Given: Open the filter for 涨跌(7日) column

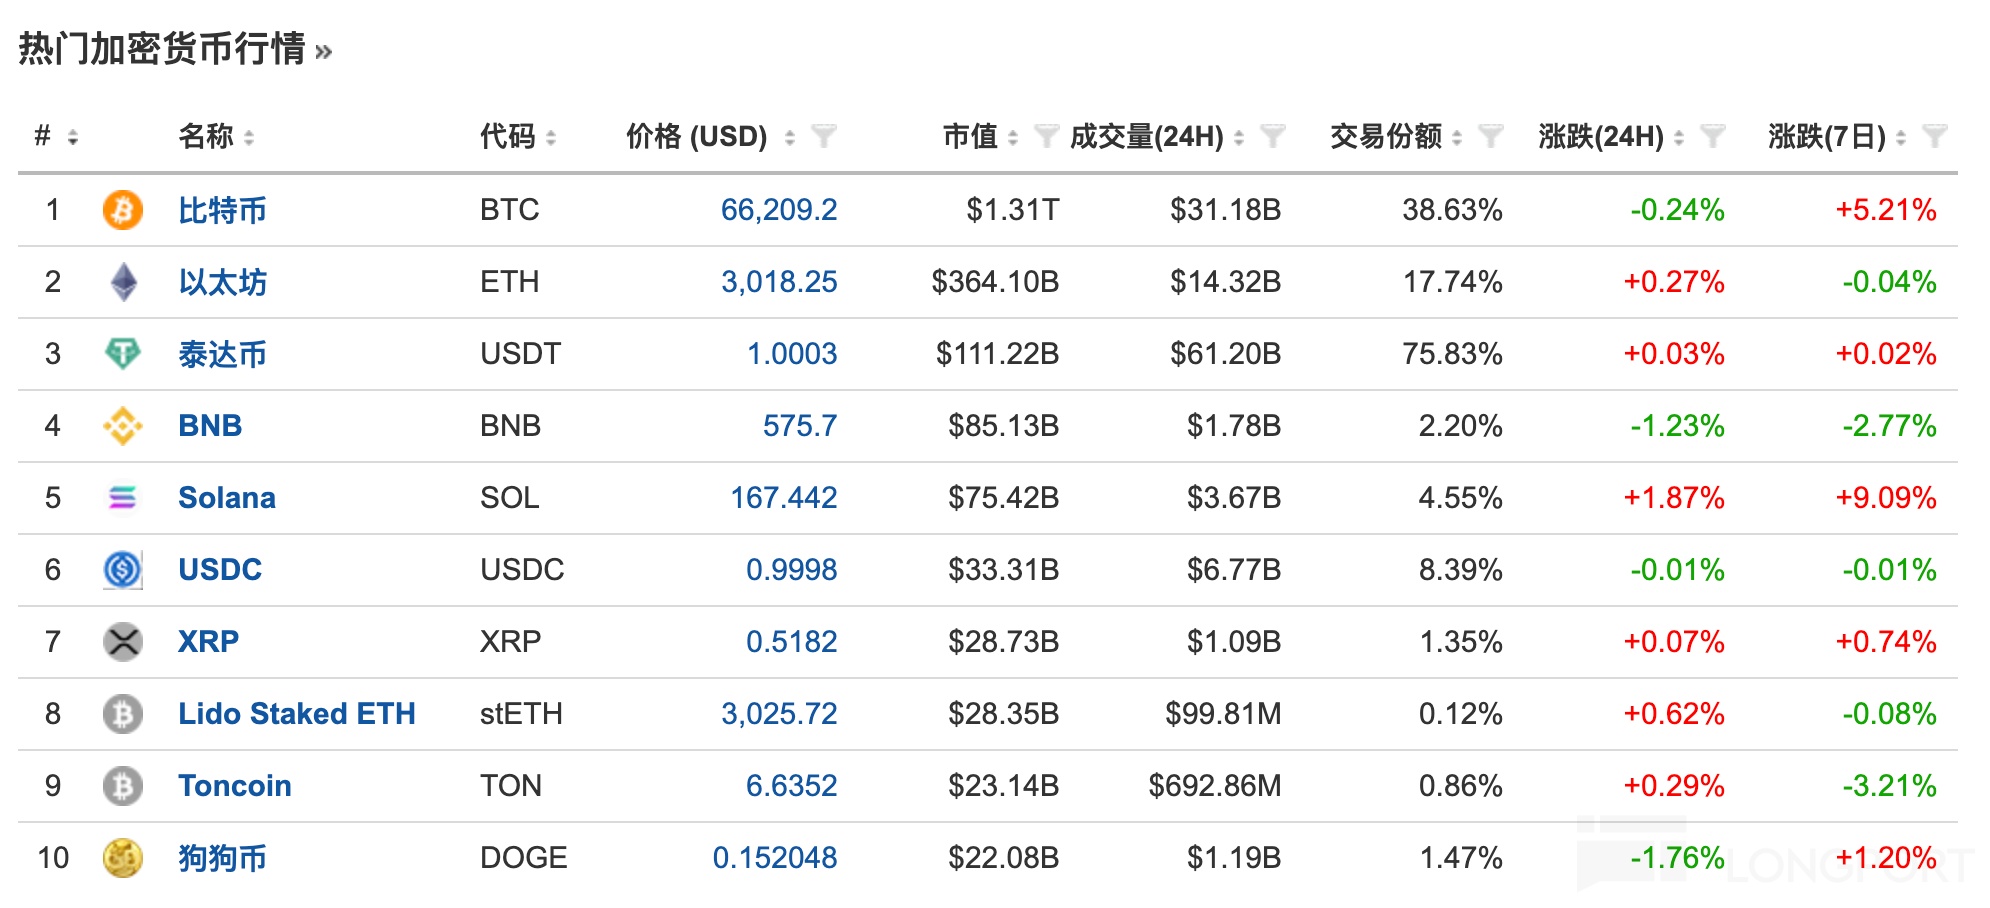Looking at the screenshot, I should point(1934,136).
